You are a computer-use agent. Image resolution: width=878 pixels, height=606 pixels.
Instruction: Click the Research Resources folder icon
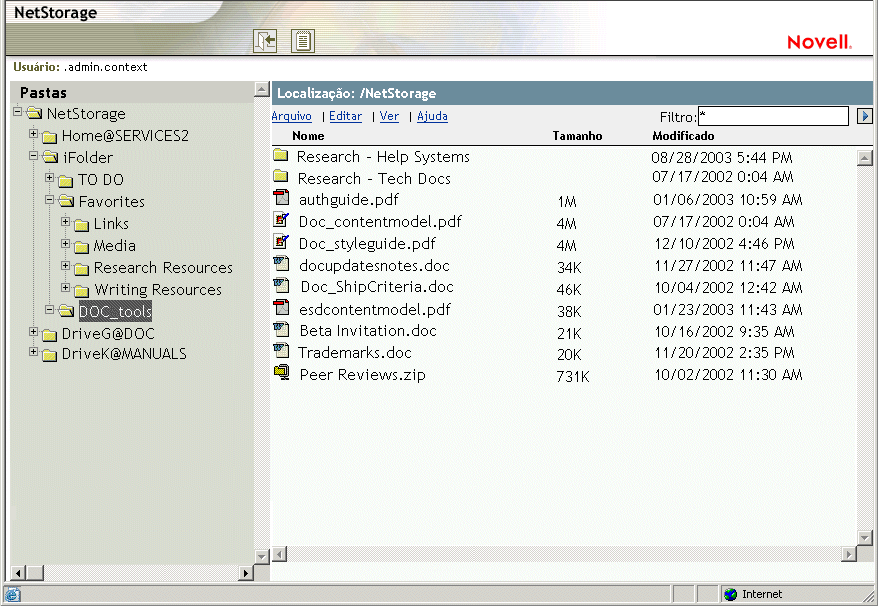point(82,269)
